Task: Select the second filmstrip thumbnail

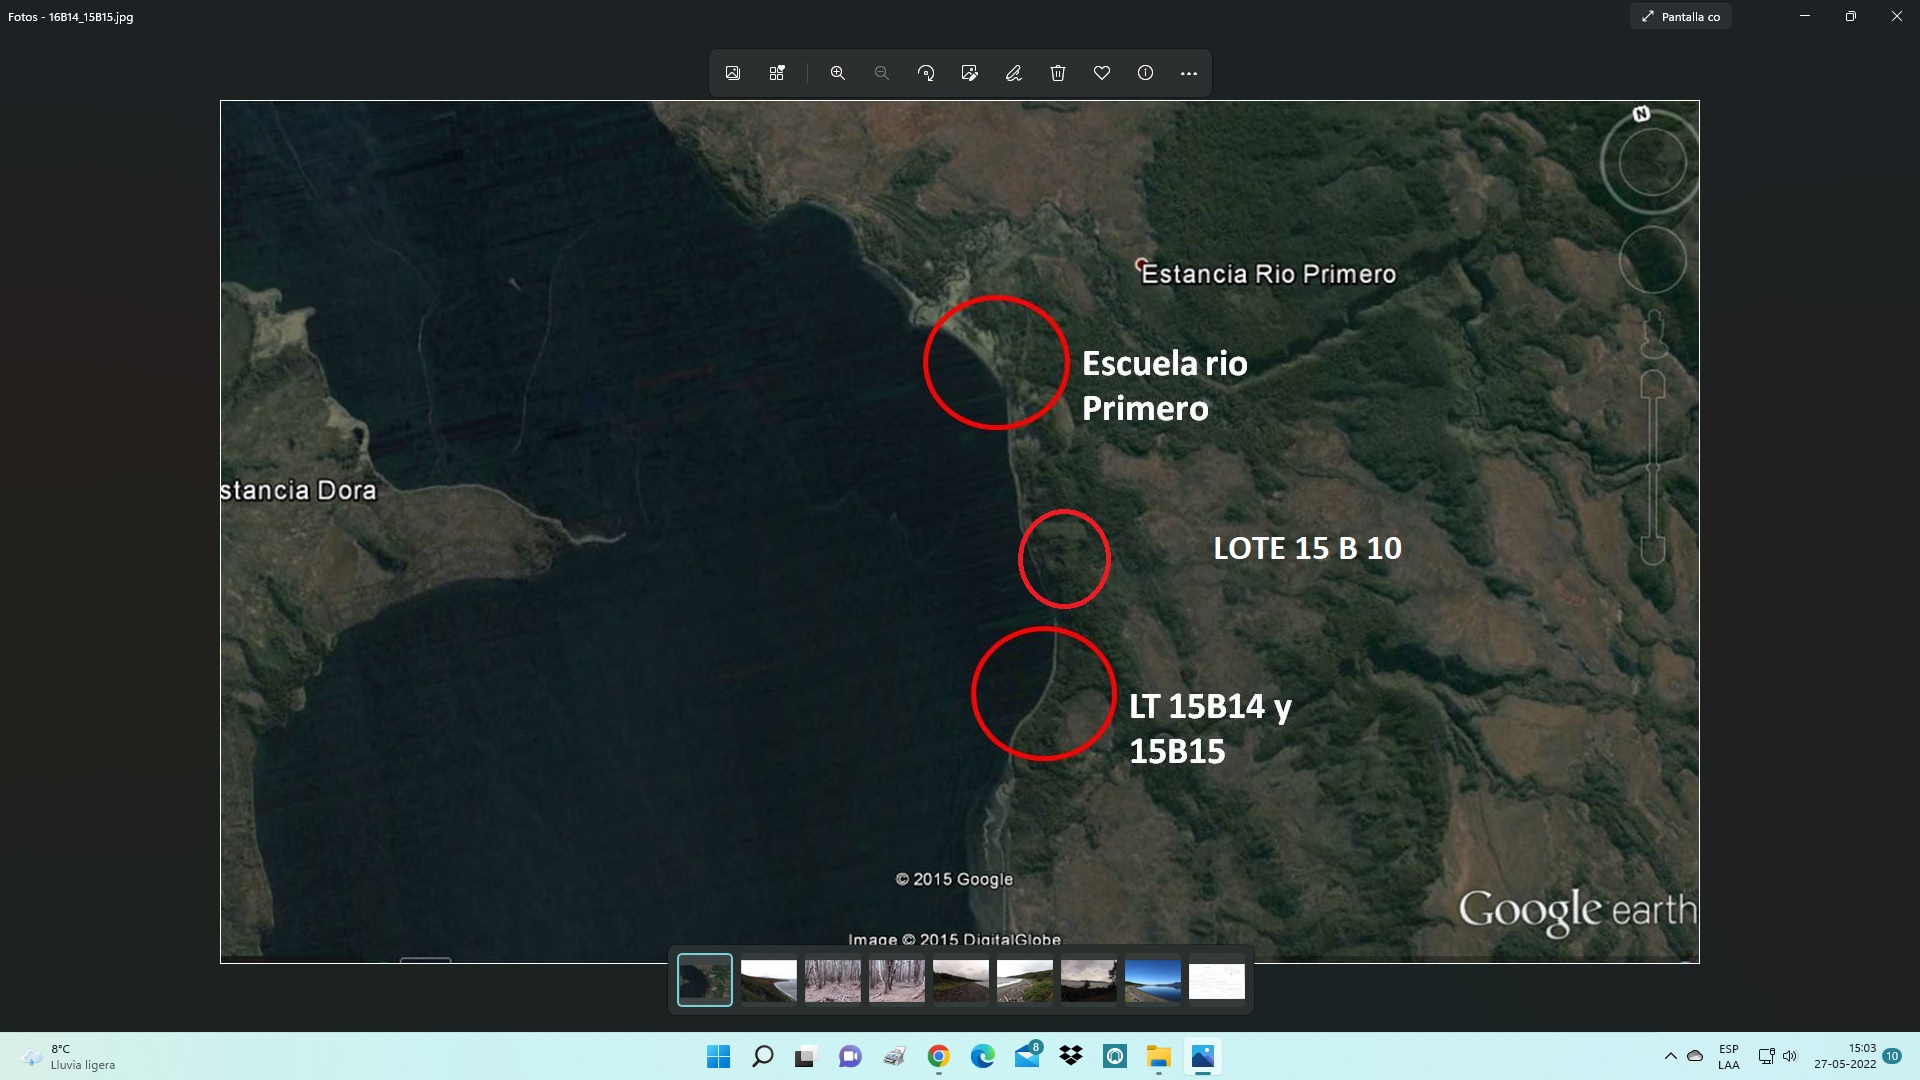Action: click(x=768, y=980)
